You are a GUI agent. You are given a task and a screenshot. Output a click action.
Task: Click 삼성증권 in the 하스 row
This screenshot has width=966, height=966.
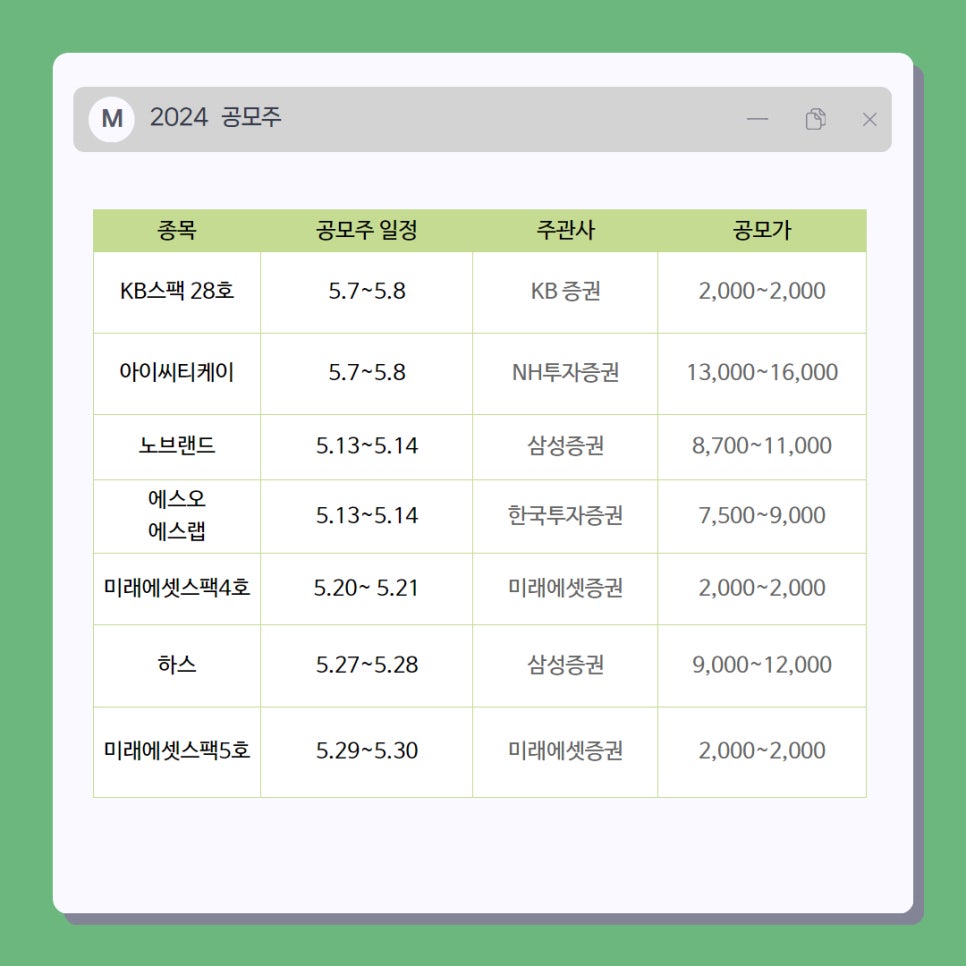point(565,665)
